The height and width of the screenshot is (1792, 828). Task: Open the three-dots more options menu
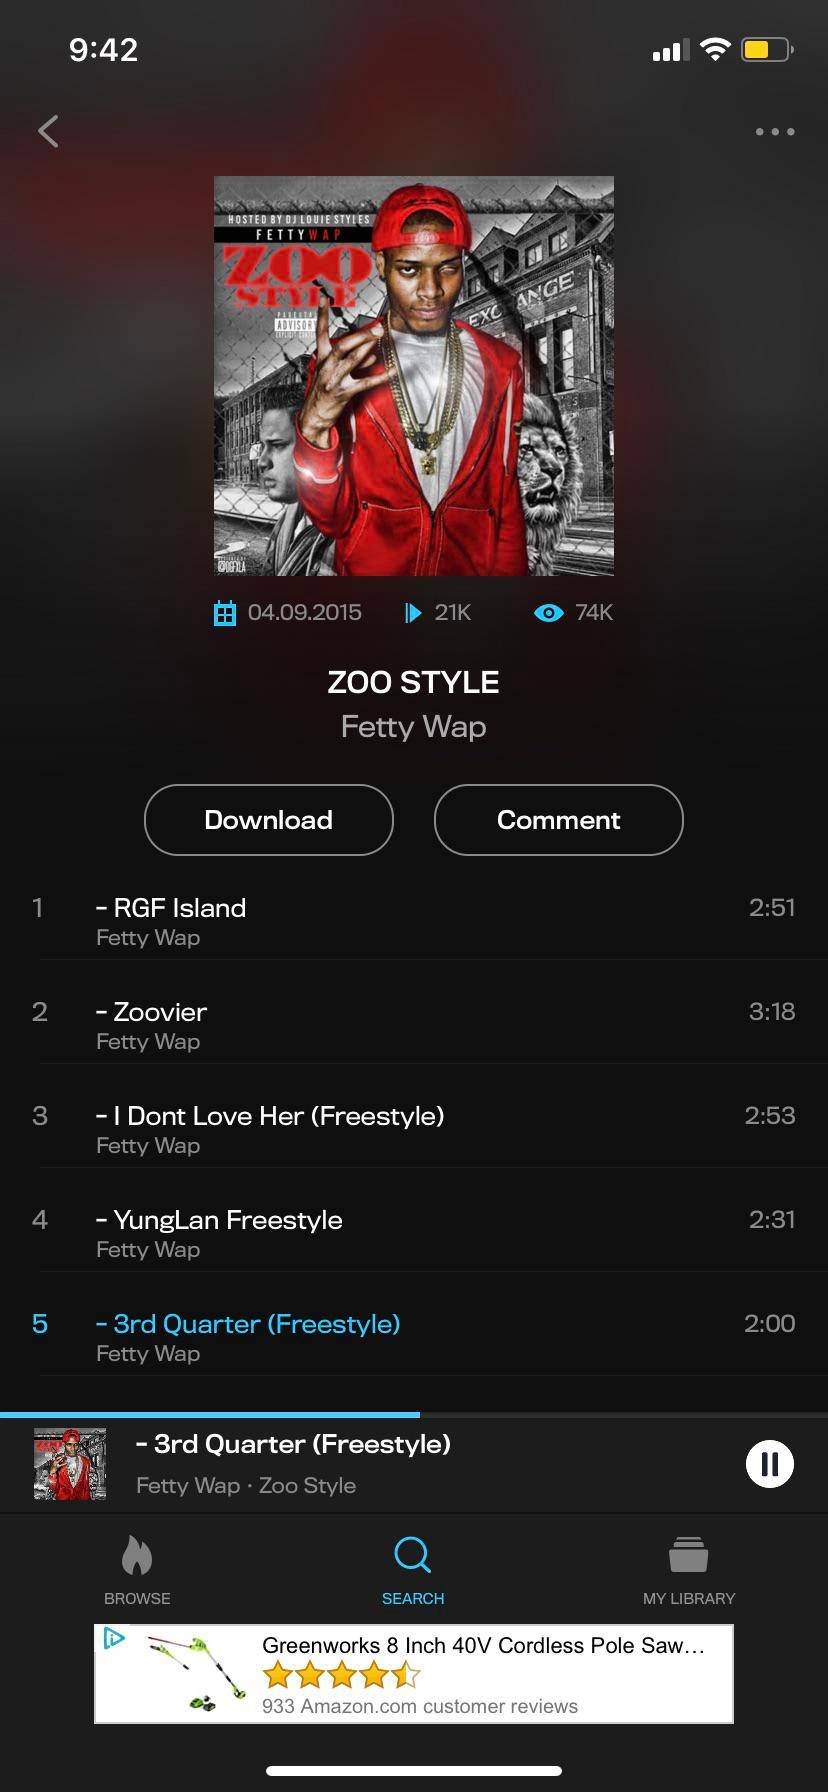(x=775, y=132)
